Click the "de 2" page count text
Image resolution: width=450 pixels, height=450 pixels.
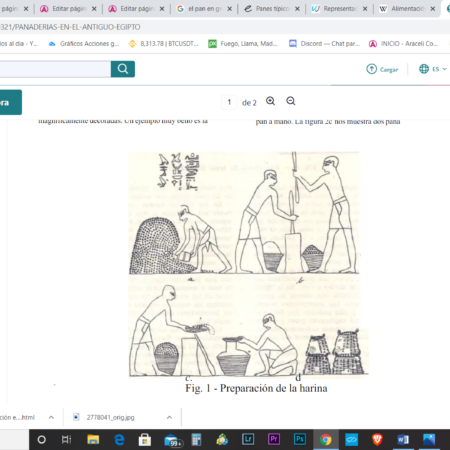pyautogui.click(x=249, y=103)
